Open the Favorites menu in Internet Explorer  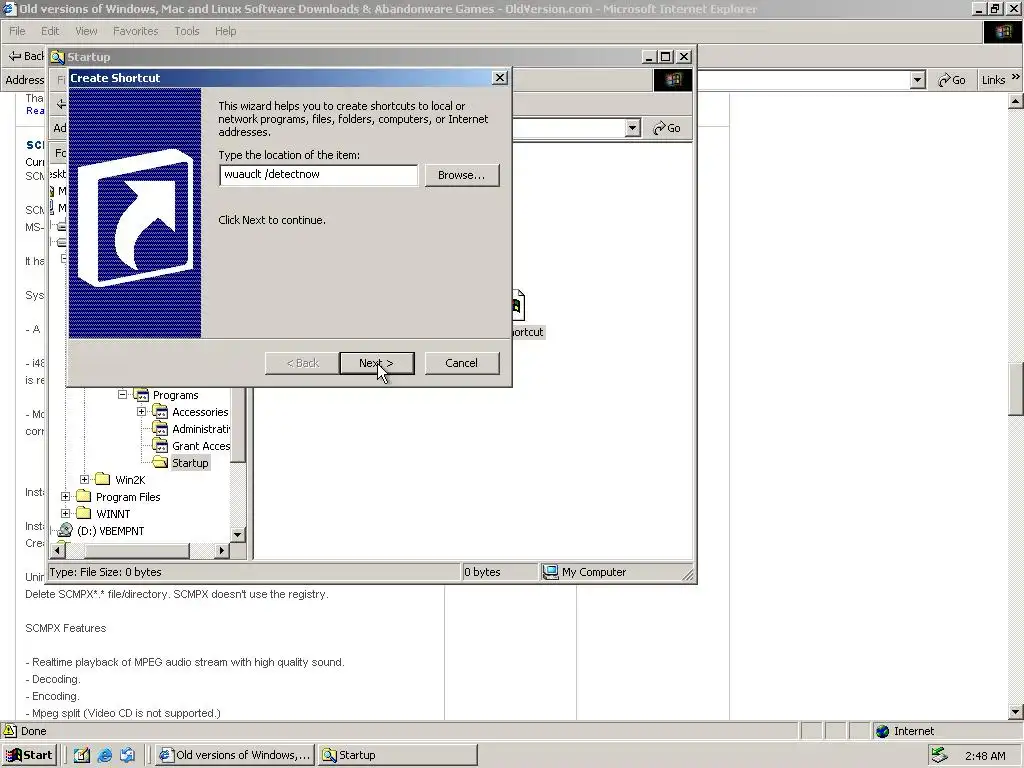(135, 31)
